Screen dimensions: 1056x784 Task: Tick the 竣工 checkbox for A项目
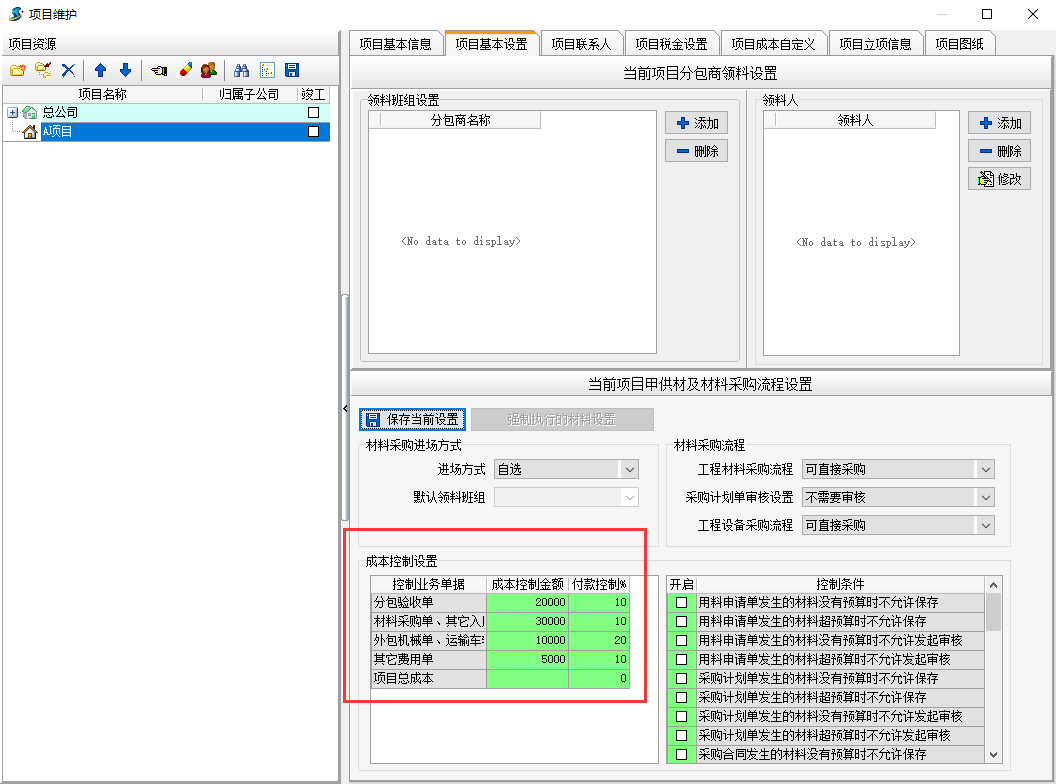(313, 131)
